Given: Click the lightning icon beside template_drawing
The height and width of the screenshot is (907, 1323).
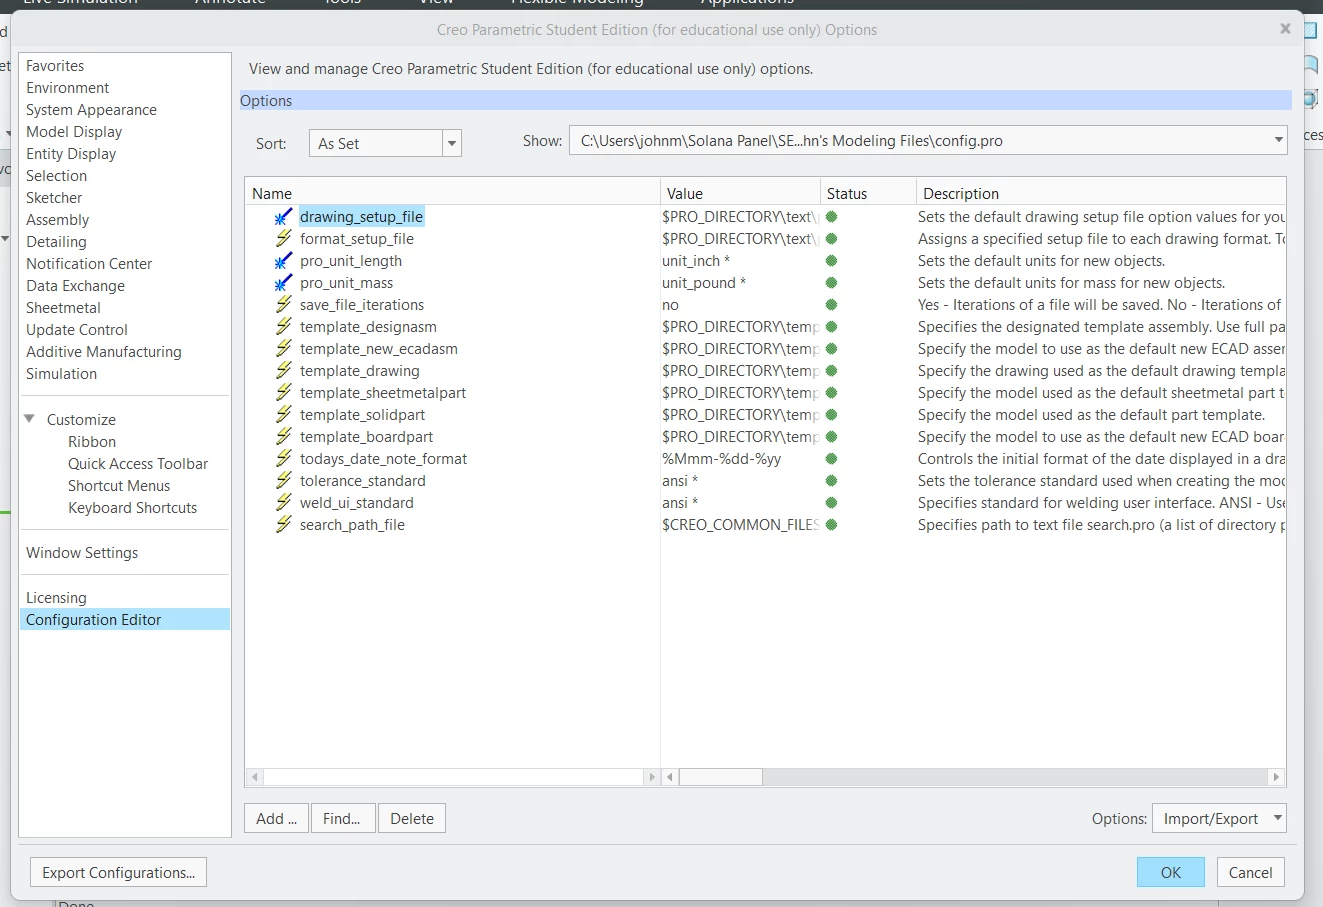Looking at the screenshot, I should pos(284,371).
